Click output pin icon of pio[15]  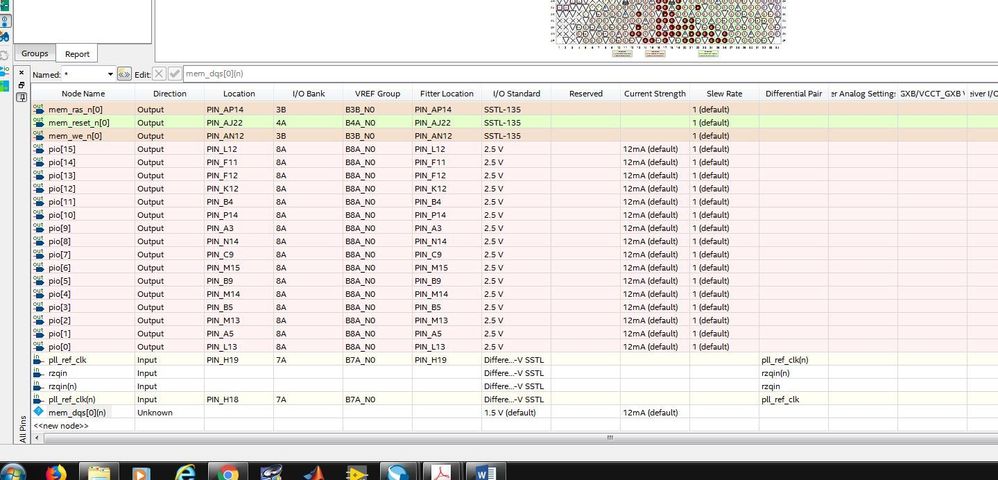coord(39,149)
